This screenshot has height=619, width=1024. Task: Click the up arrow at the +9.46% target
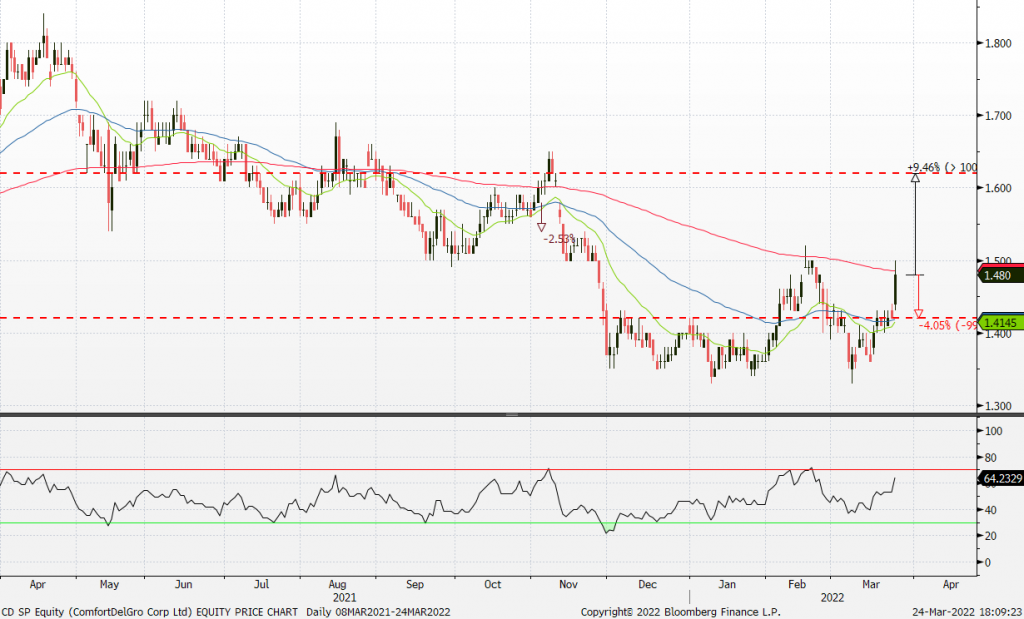[914, 179]
